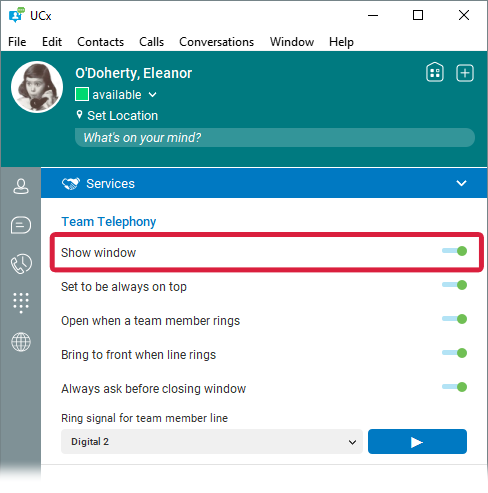Open the Conversations menu

click(216, 42)
